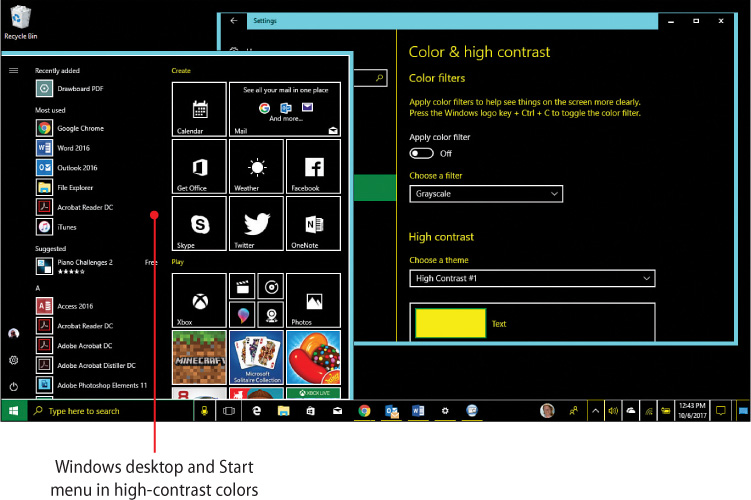Screen dimensions: 751x500
Task: Launch the Minecraft tile
Action: point(199,357)
